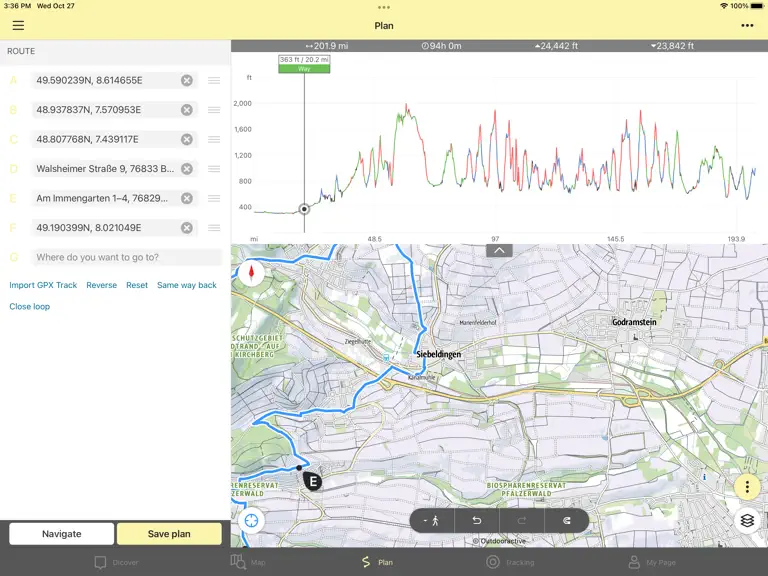Click waypoint E marker on map
This screenshot has width=768, height=576.
pyautogui.click(x=312, y=481)
